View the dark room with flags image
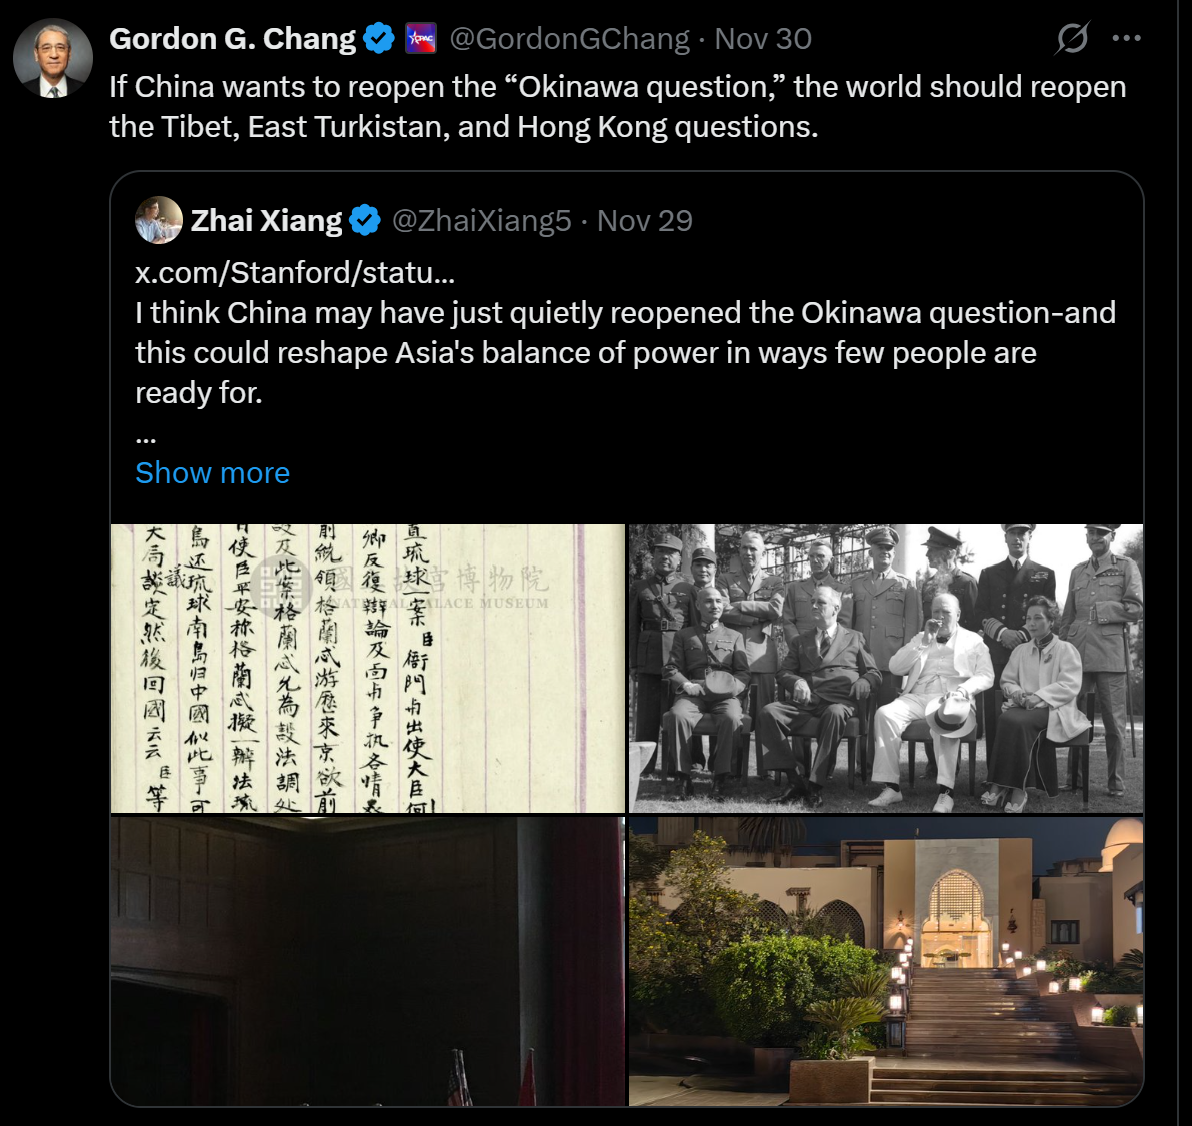This screenshot has height=1126, width=1192. pos(368,961)
